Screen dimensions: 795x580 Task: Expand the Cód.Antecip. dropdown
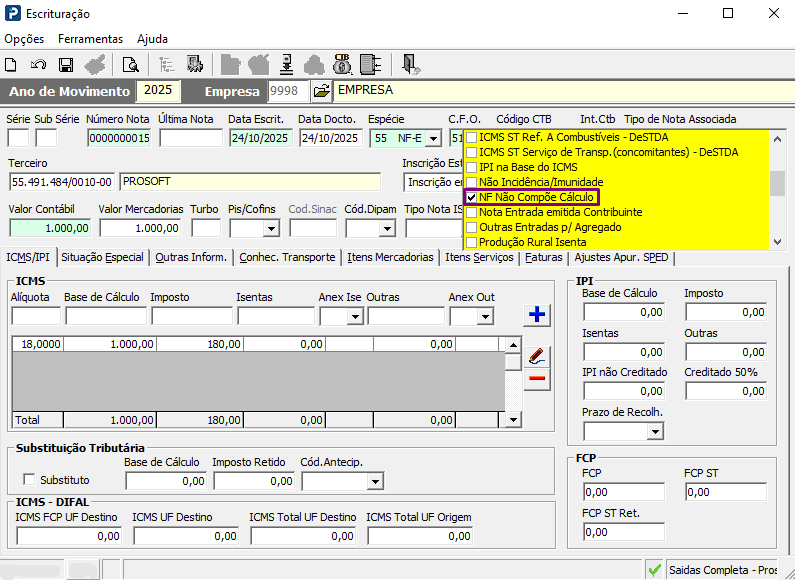coord(374,481)
